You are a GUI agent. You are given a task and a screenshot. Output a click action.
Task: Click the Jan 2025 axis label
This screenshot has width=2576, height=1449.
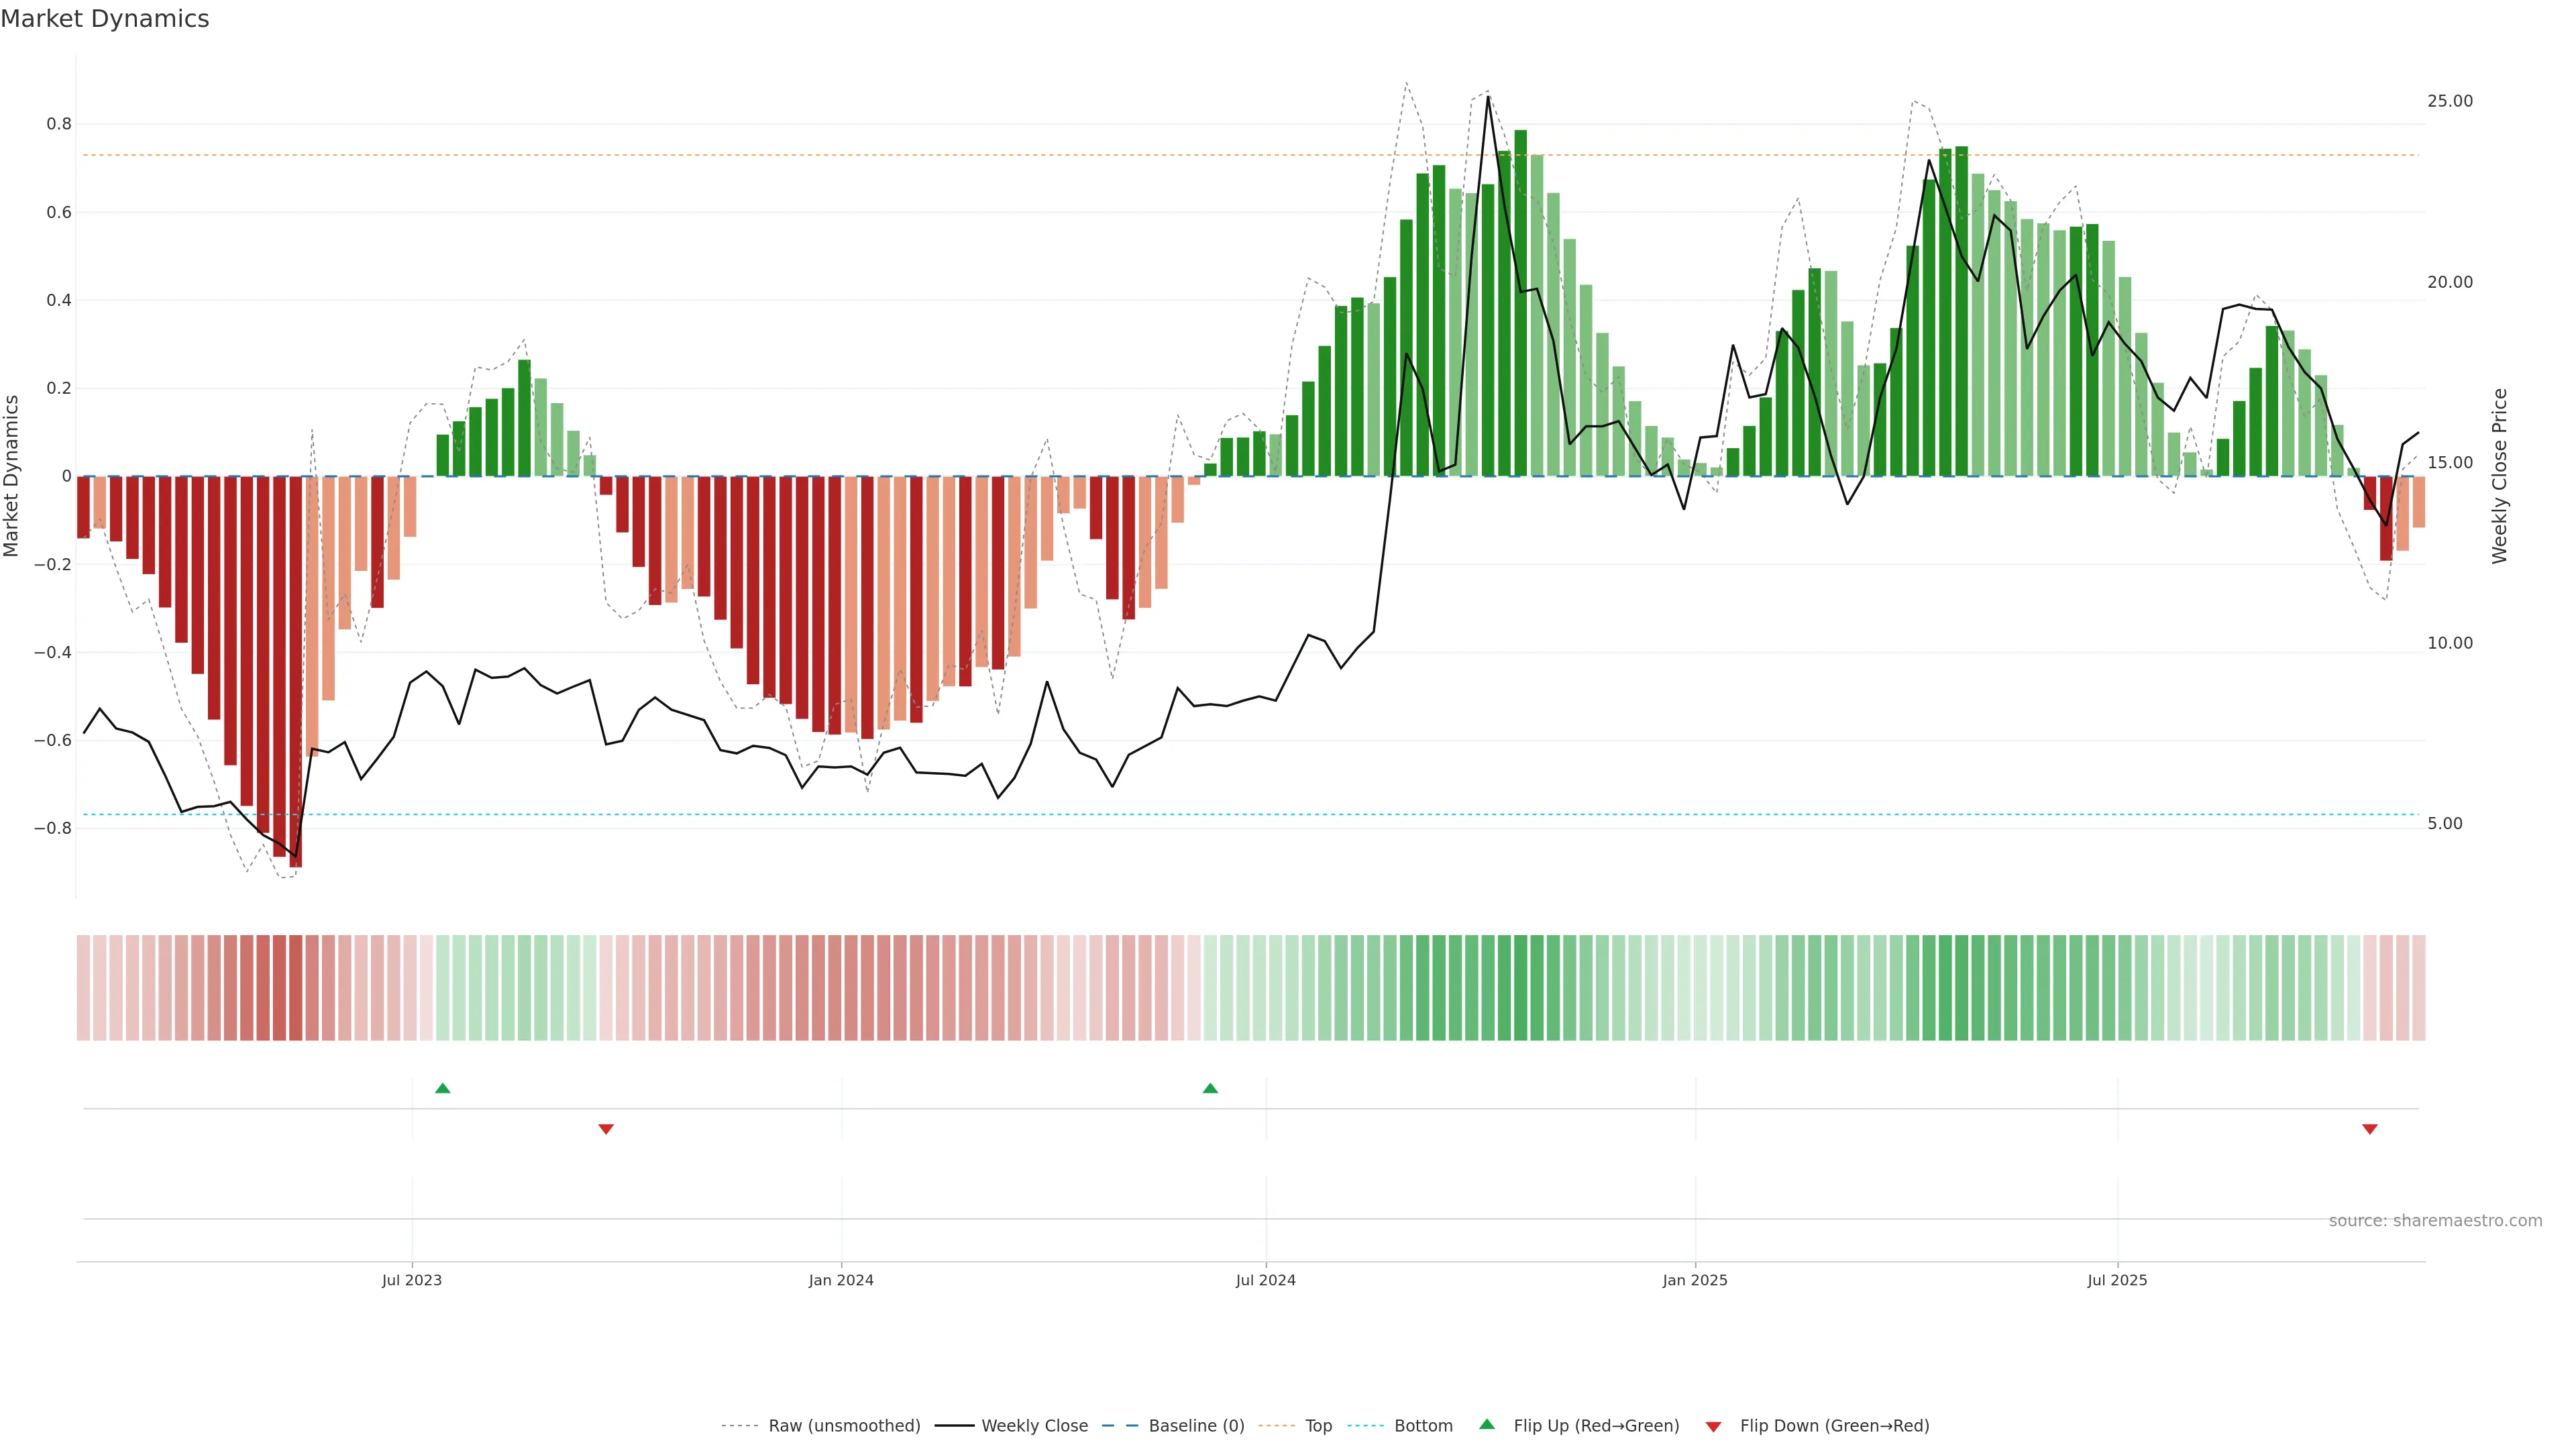(1694, 1280)
